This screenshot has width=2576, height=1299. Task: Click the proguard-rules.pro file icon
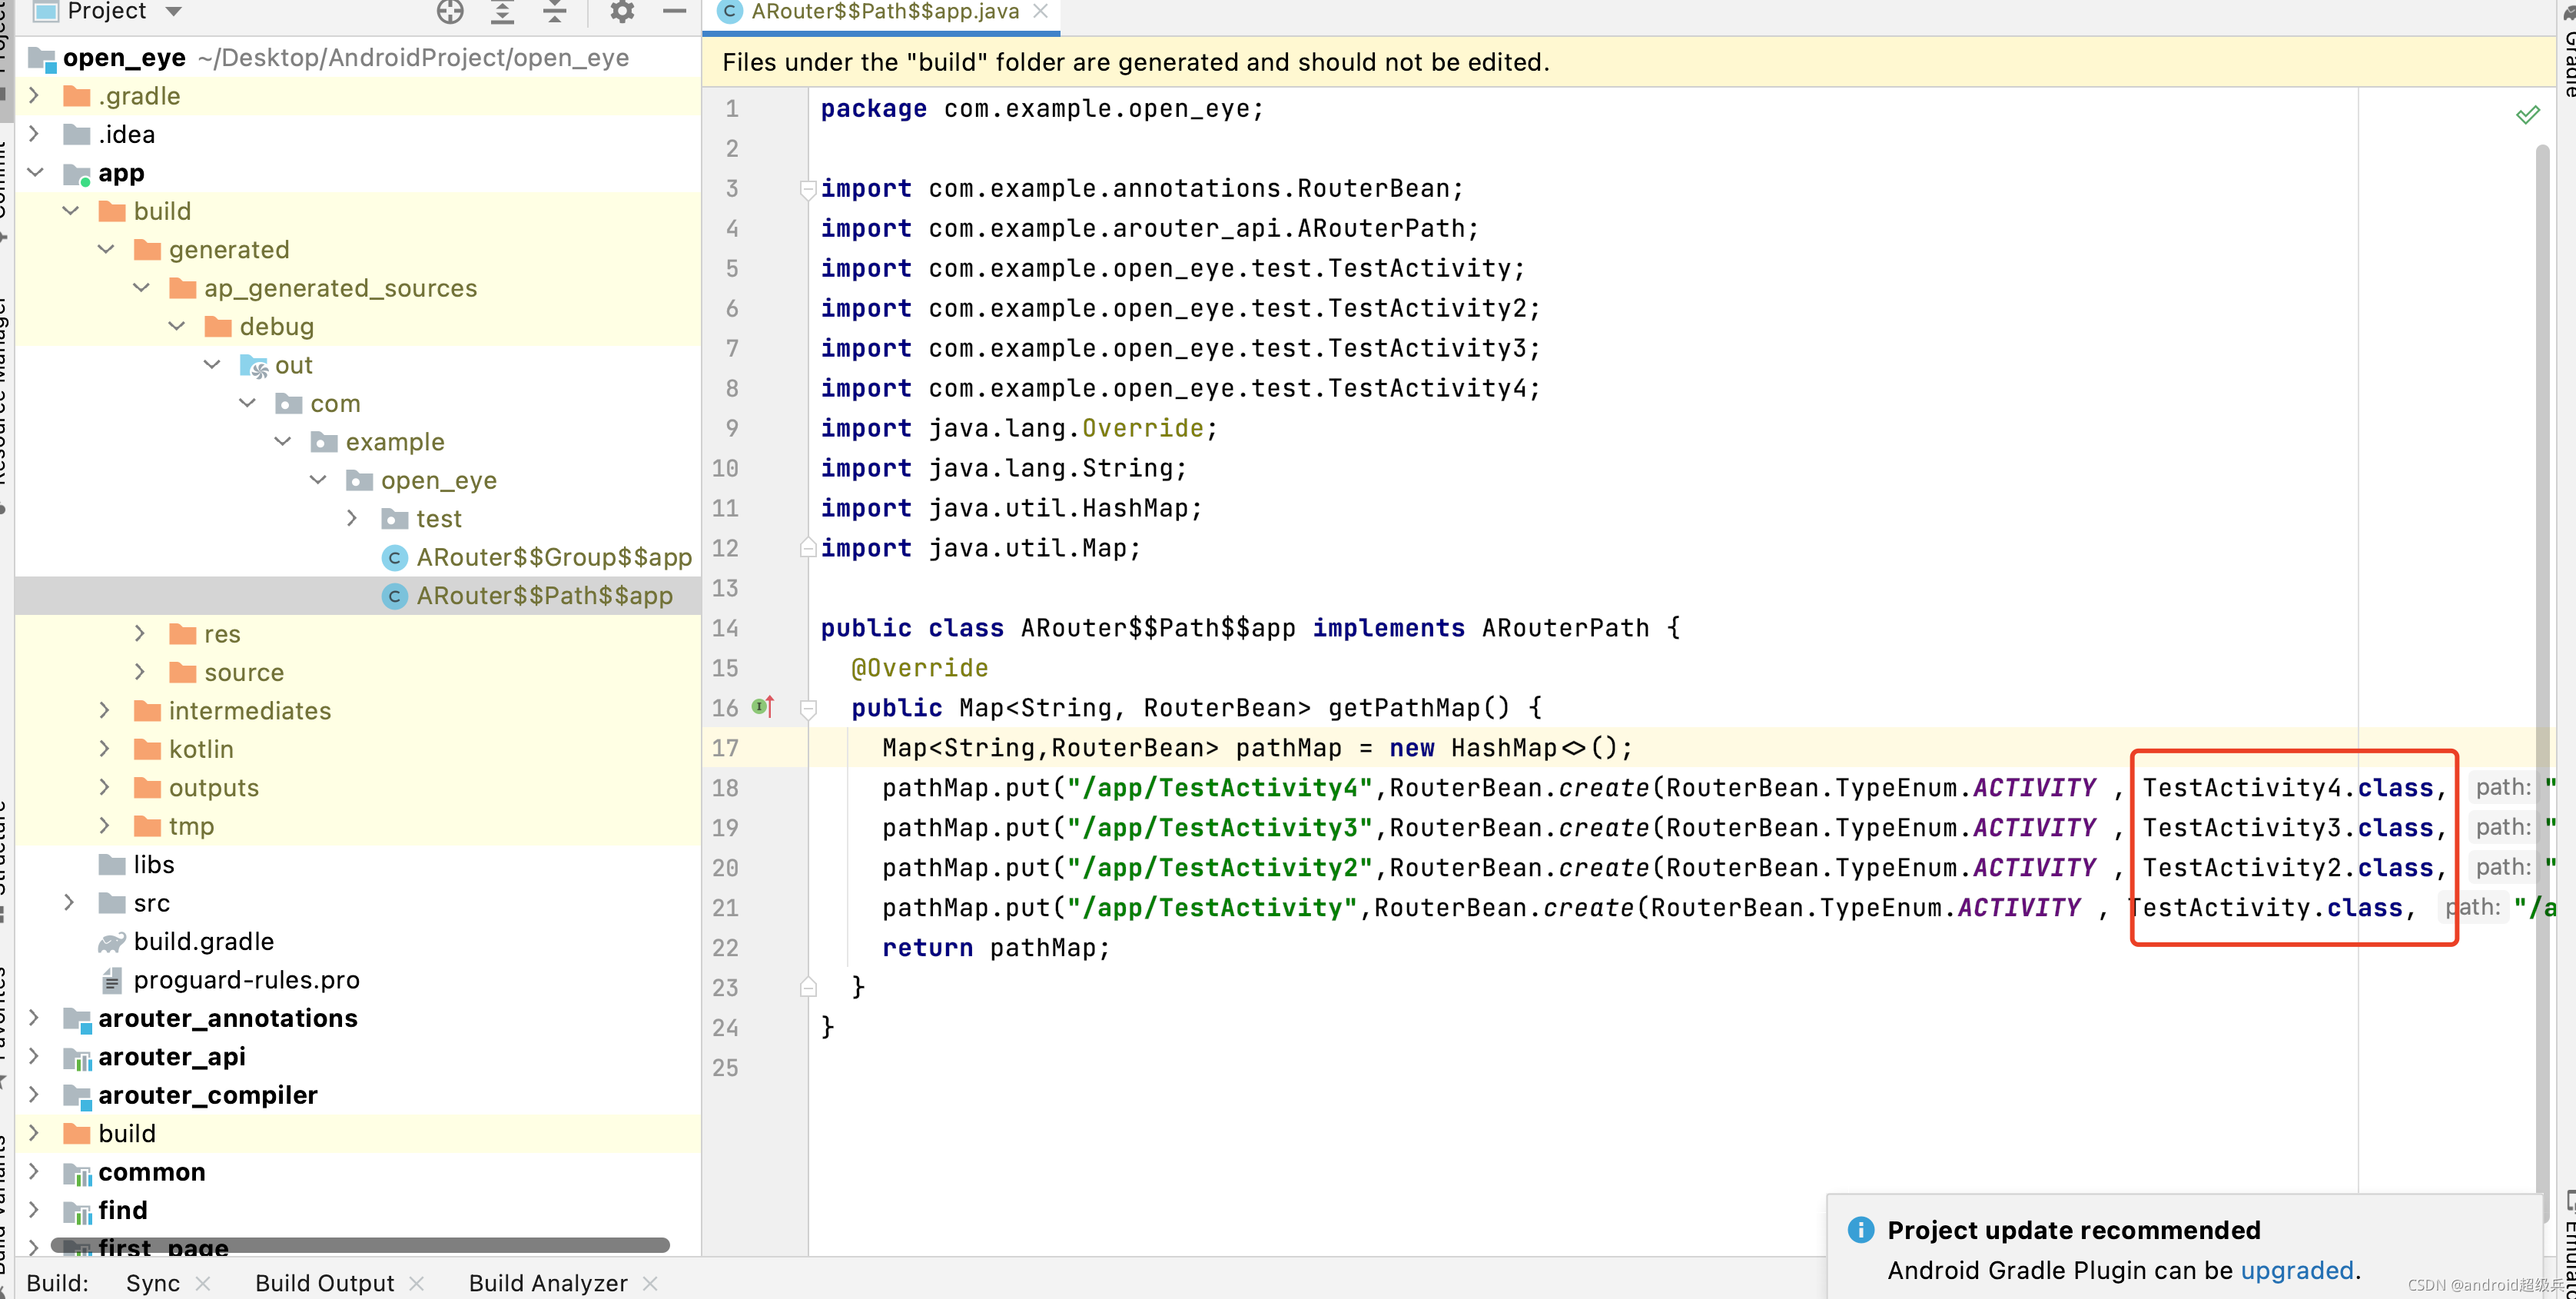tap(112, 980)
